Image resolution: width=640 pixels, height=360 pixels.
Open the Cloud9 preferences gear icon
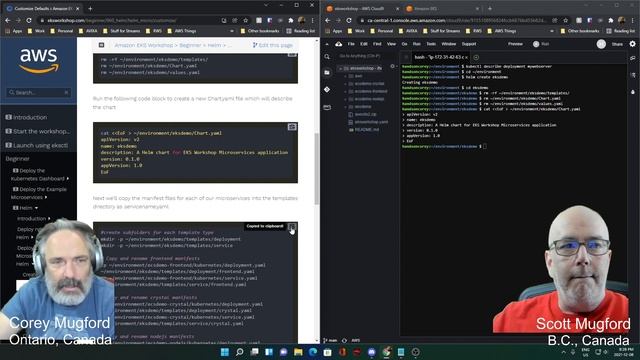tap(632, 44)
